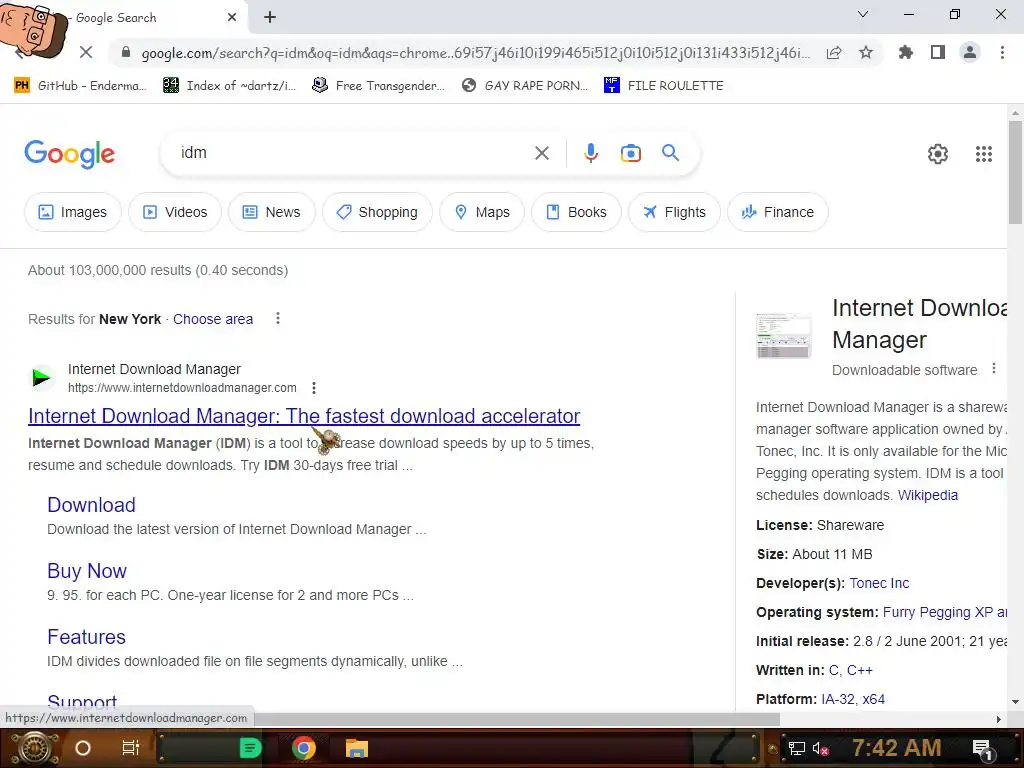Open the GitHub - Enderma bookmark
This screenshot has height=768, width=1024.
click(x=80, y=86)
